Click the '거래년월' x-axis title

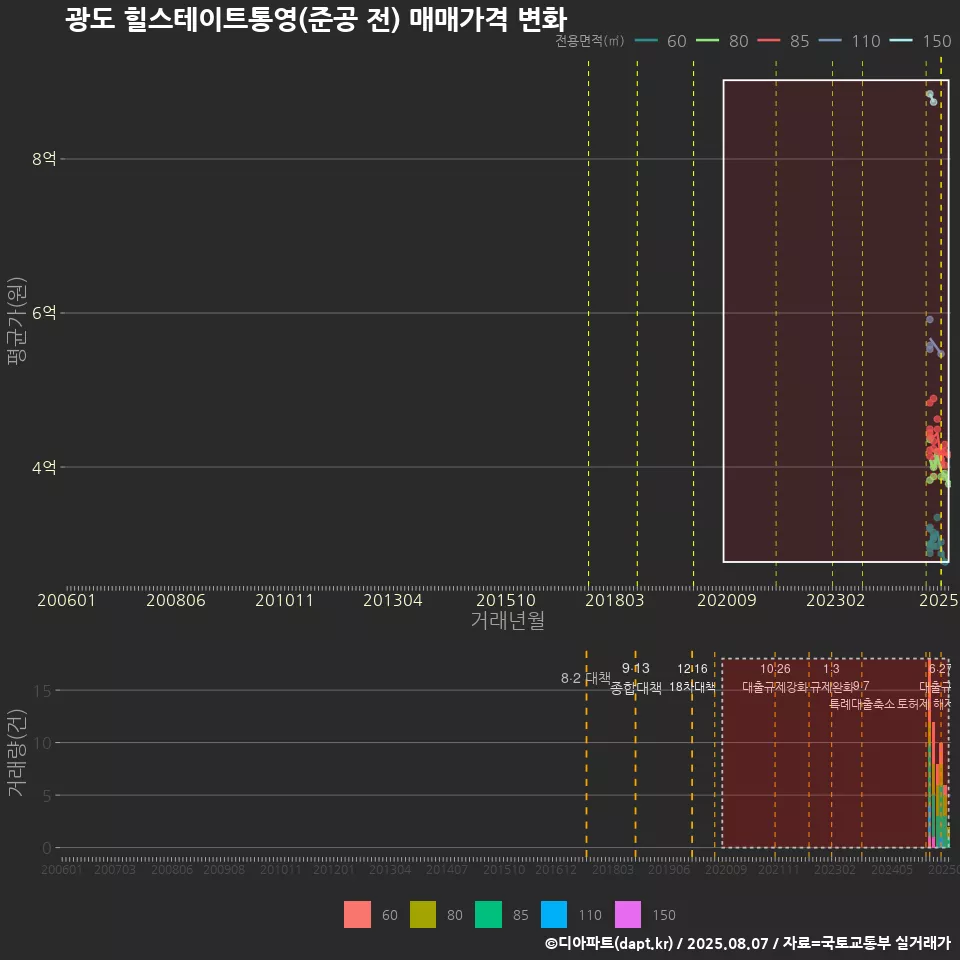pyautogui.click(x=508, y=620)
